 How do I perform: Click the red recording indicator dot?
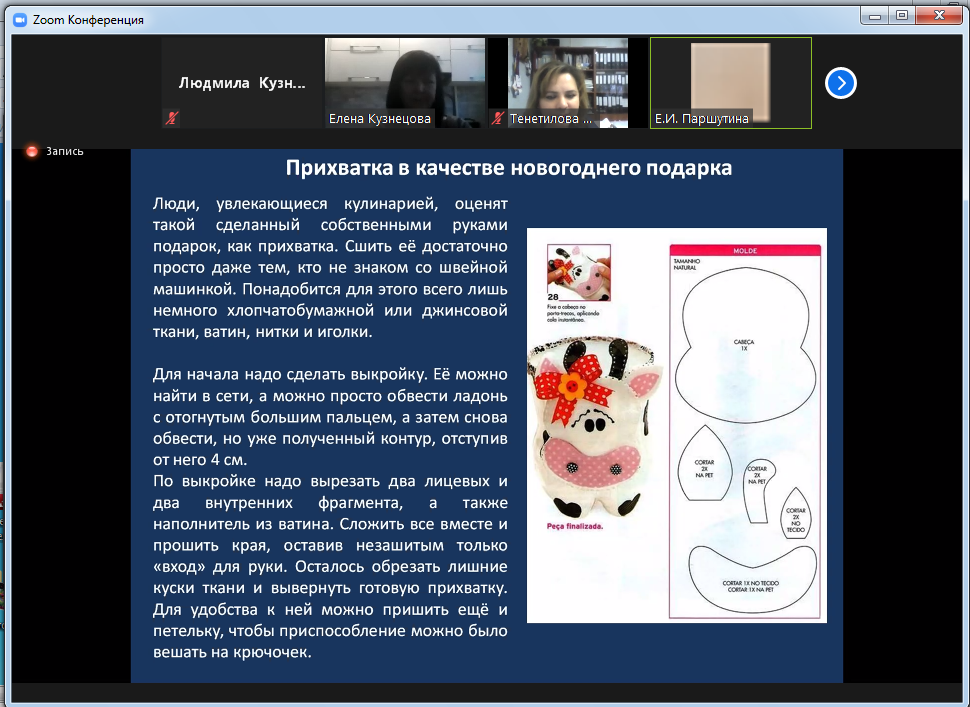pos(32,151)
